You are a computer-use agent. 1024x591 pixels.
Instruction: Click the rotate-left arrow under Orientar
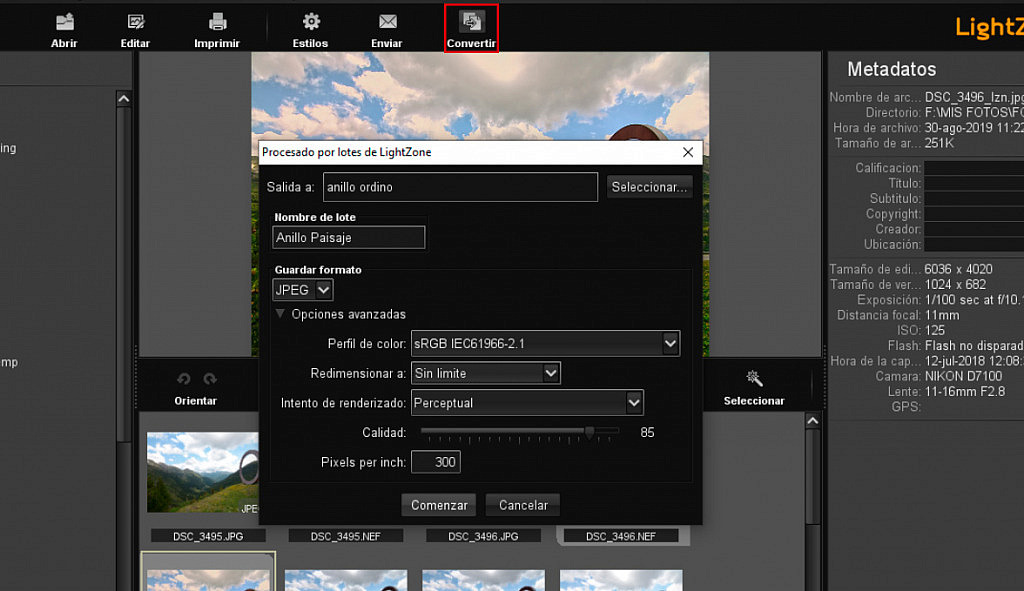(181, 379)
